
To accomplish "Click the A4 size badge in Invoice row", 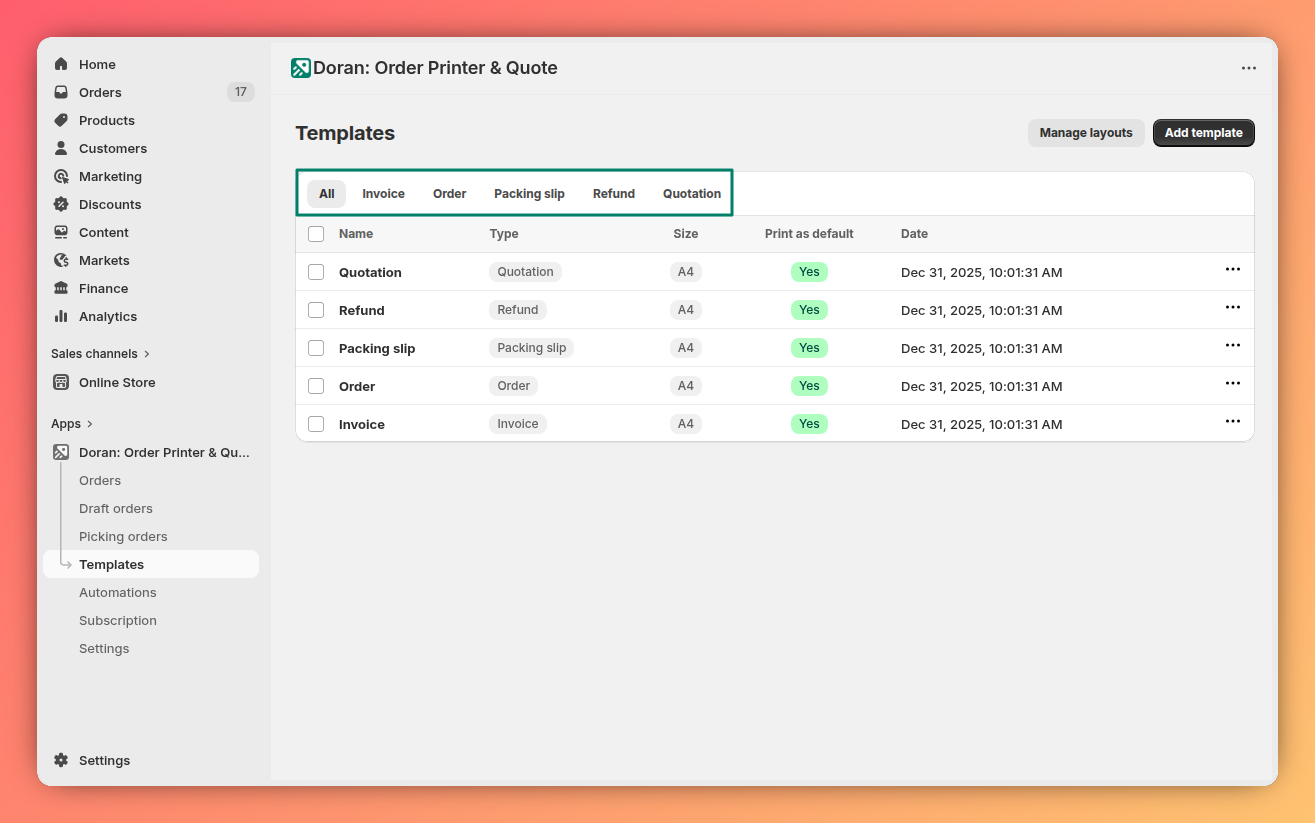I will [x=686, y=424].
